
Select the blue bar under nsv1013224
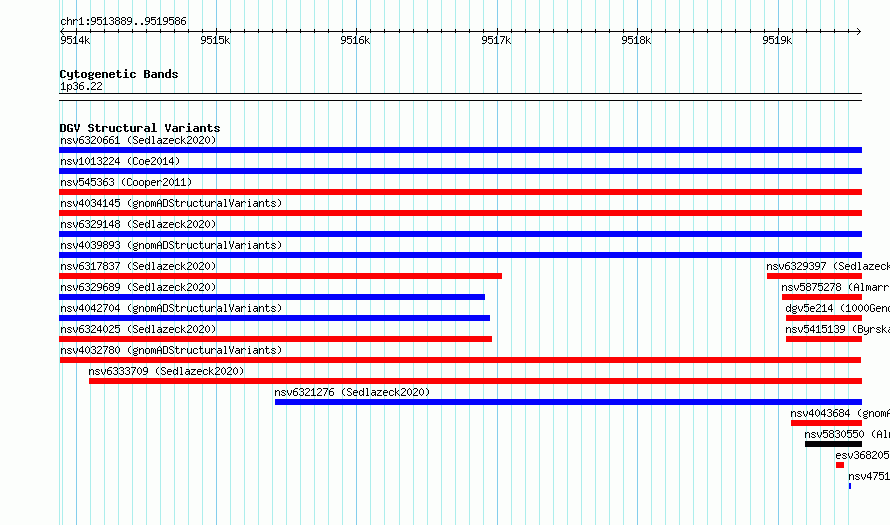[x=460, y=171]
